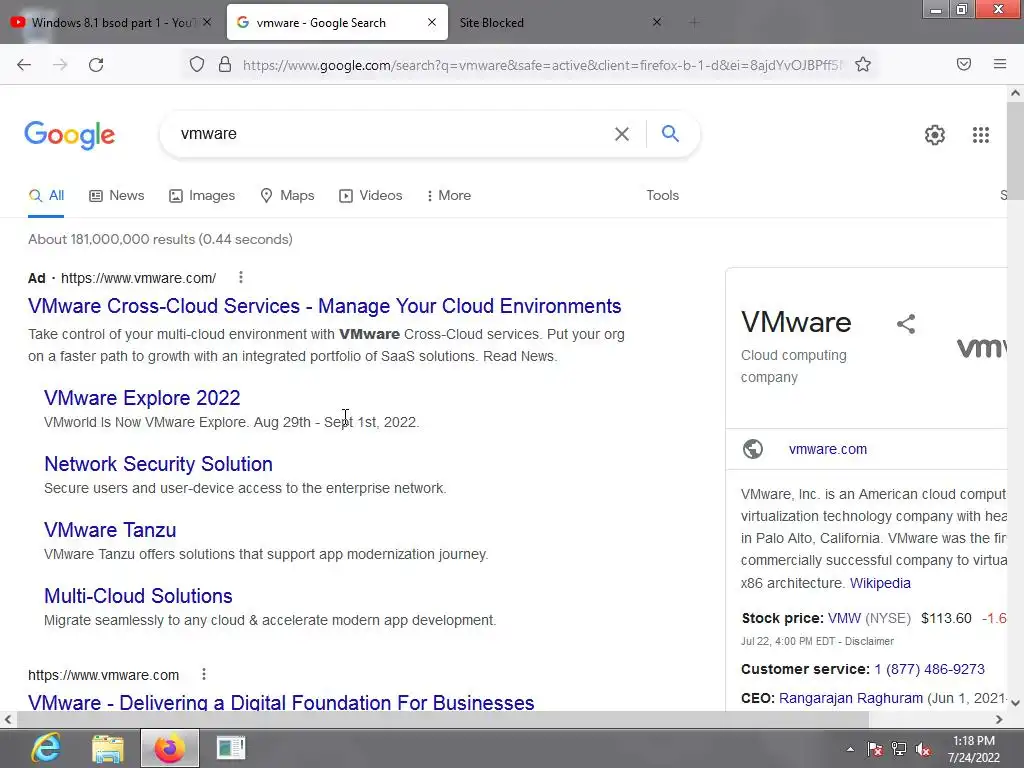Close the Windows 8.1 bsod YouTube tab
The width and height of the screenshot is (1024, 768).
pos(207,22)
